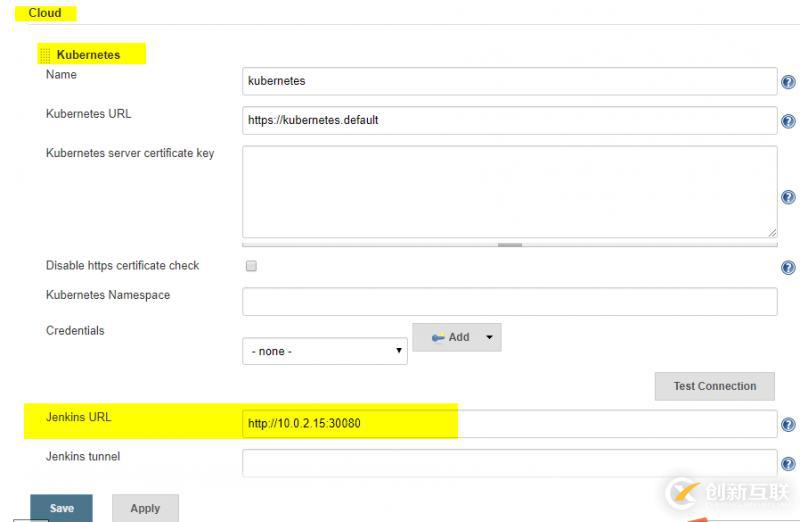Click into the Kubernetes URL input field
This screenshot has height=522, width=800.
pos(509,120)
